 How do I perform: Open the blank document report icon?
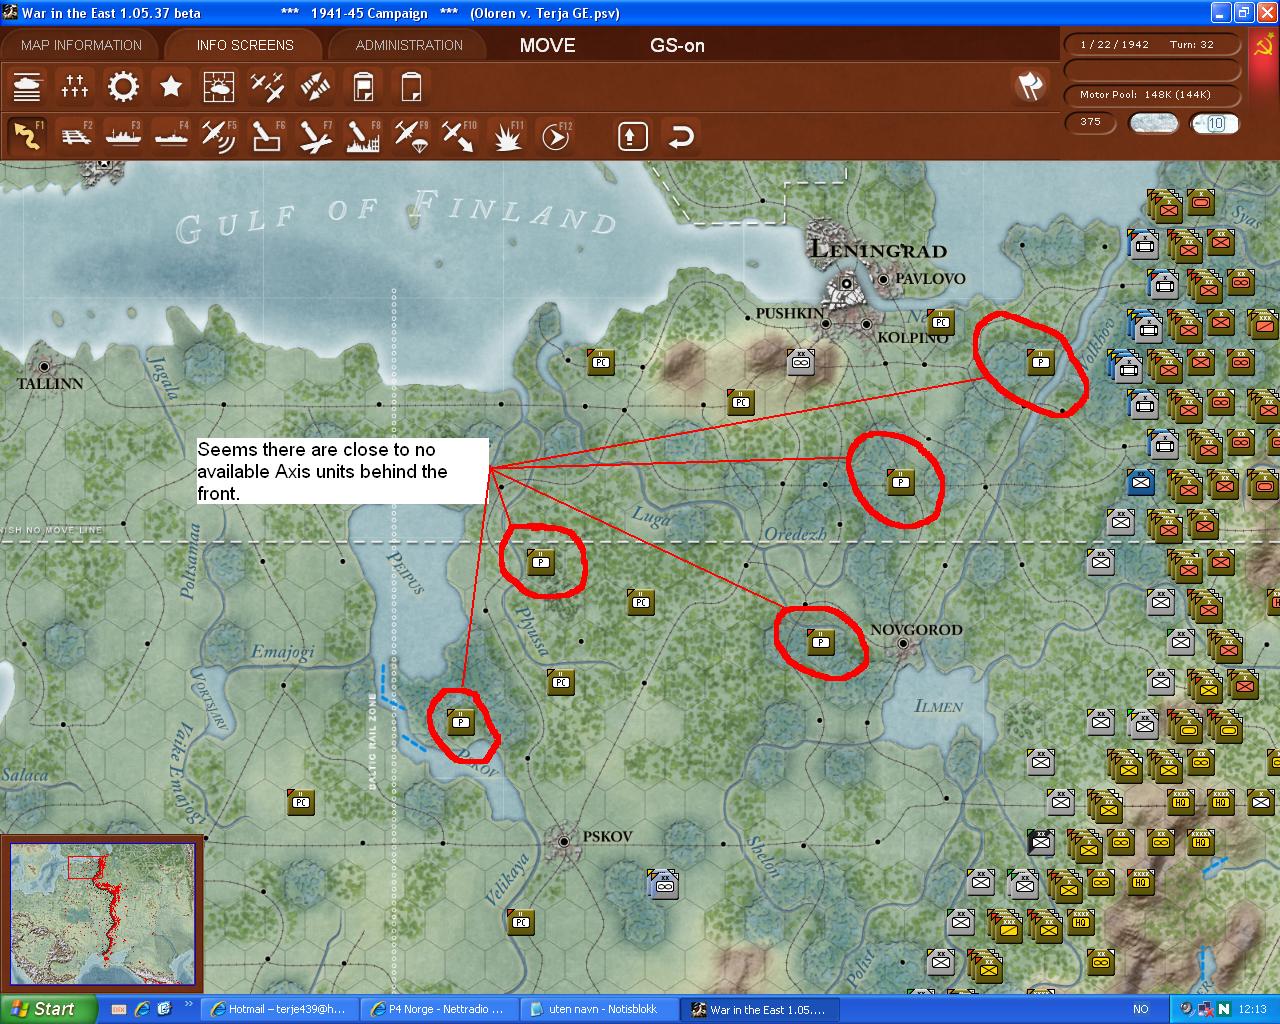(x=411, y=87)
